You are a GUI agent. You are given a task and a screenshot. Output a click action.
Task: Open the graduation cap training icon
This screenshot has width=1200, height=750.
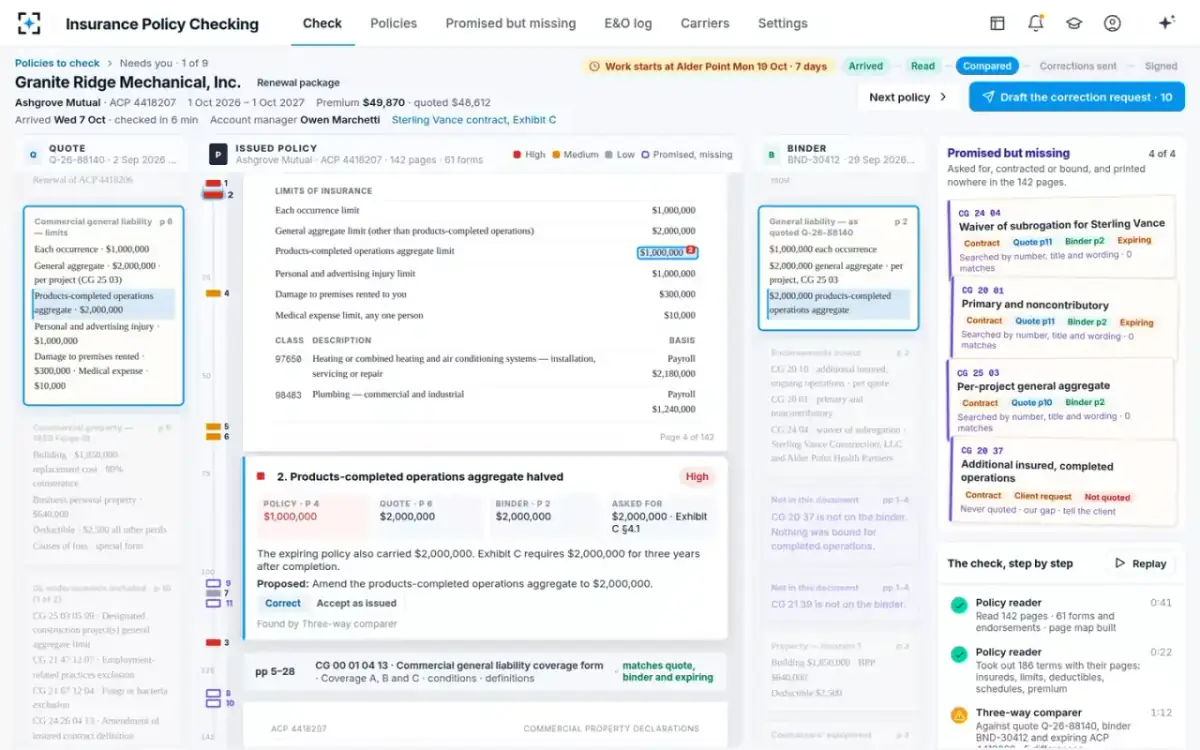pos(1073,23)
